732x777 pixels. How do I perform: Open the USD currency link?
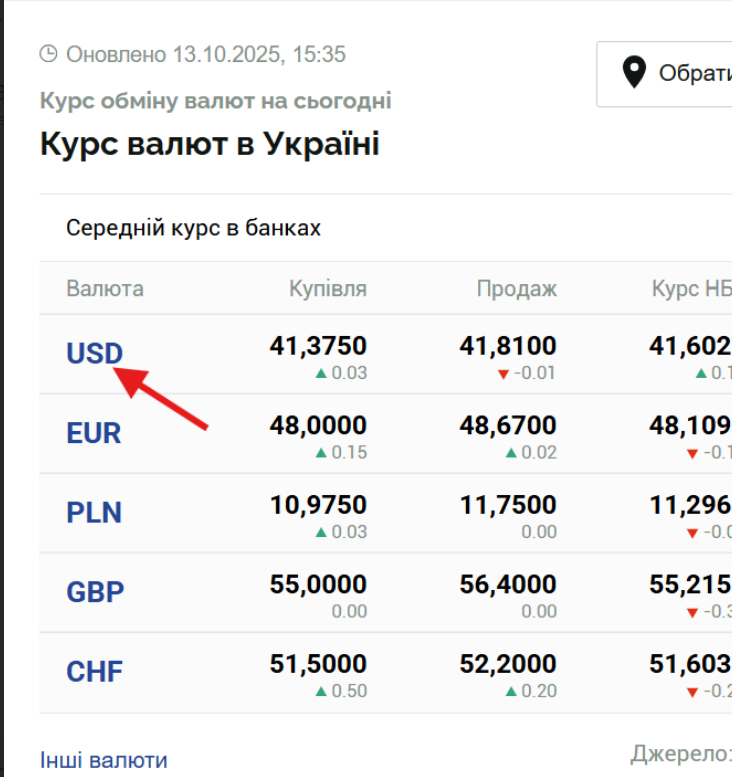click(94, 353)
